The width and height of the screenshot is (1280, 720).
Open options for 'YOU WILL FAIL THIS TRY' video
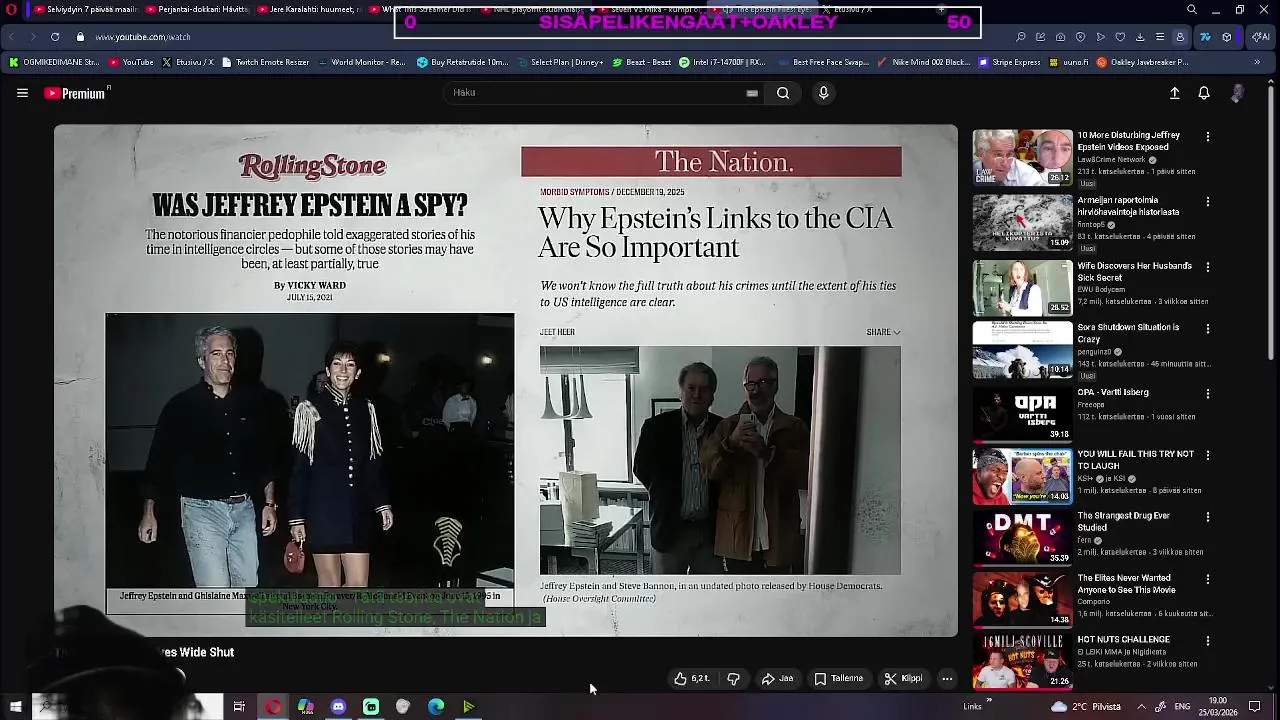[x=1208, y=456]
